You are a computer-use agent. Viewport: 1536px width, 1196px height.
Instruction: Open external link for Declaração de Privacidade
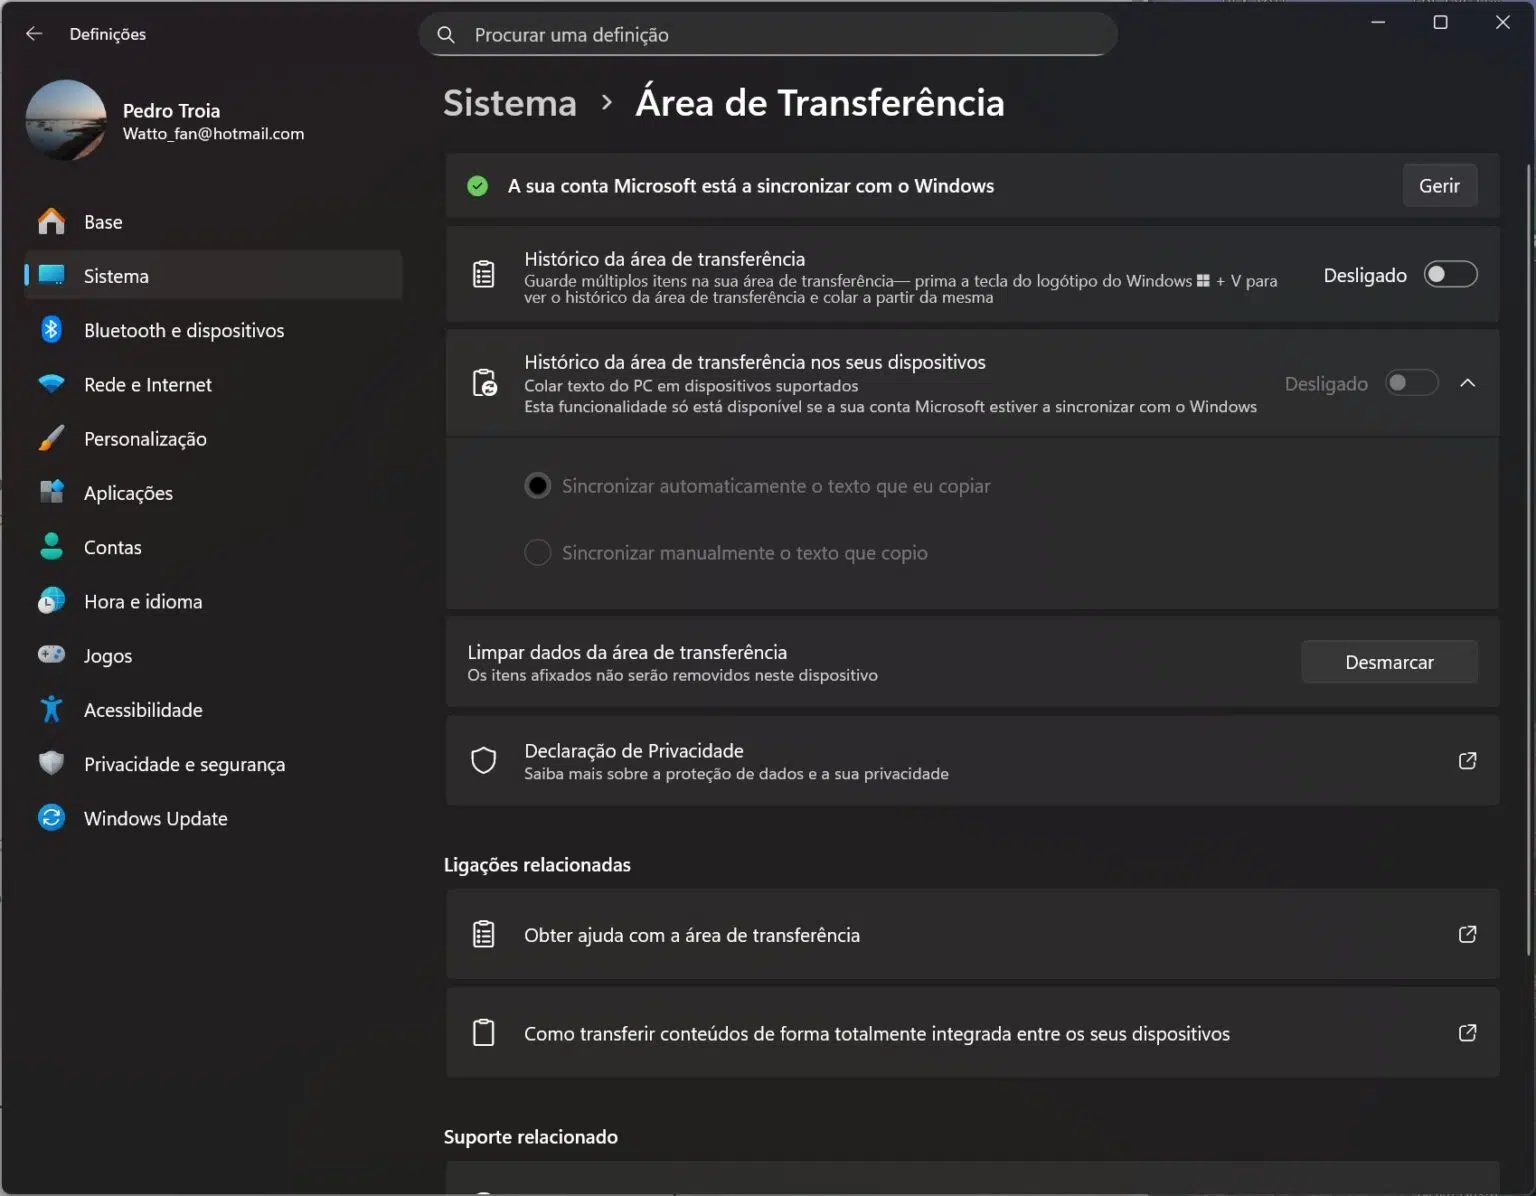point(1467,761)
